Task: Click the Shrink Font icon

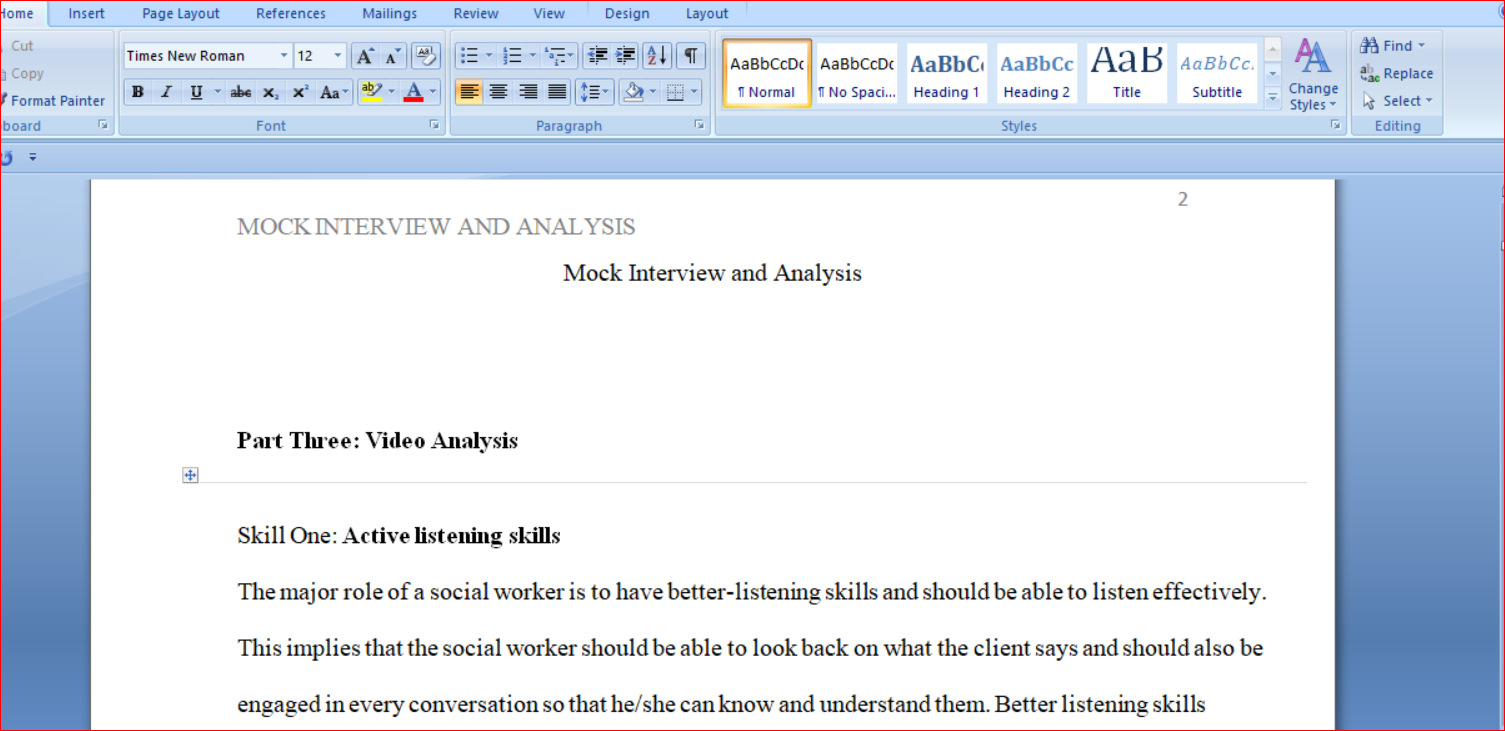Action: coord(392,56)
